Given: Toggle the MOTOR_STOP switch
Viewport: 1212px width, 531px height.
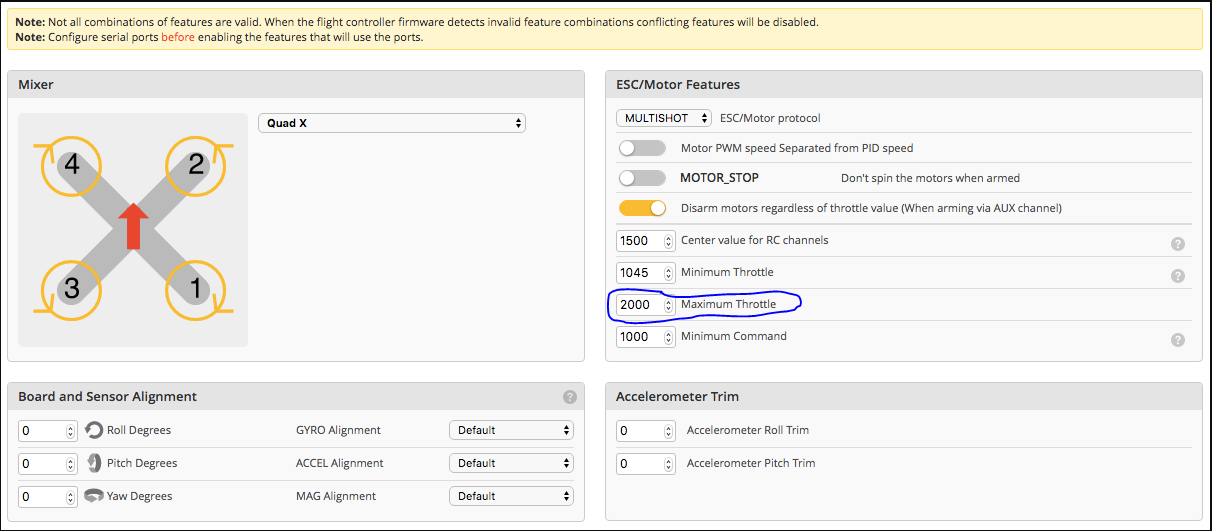Looking at the screenshot, I should [x=642, y=178].
